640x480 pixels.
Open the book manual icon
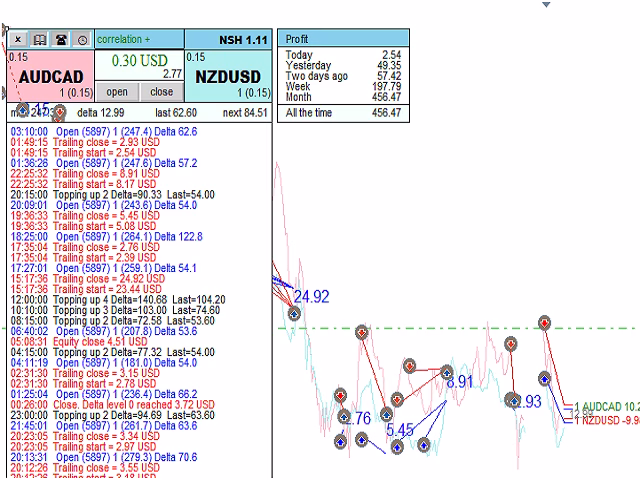click(x=40, y=40)
